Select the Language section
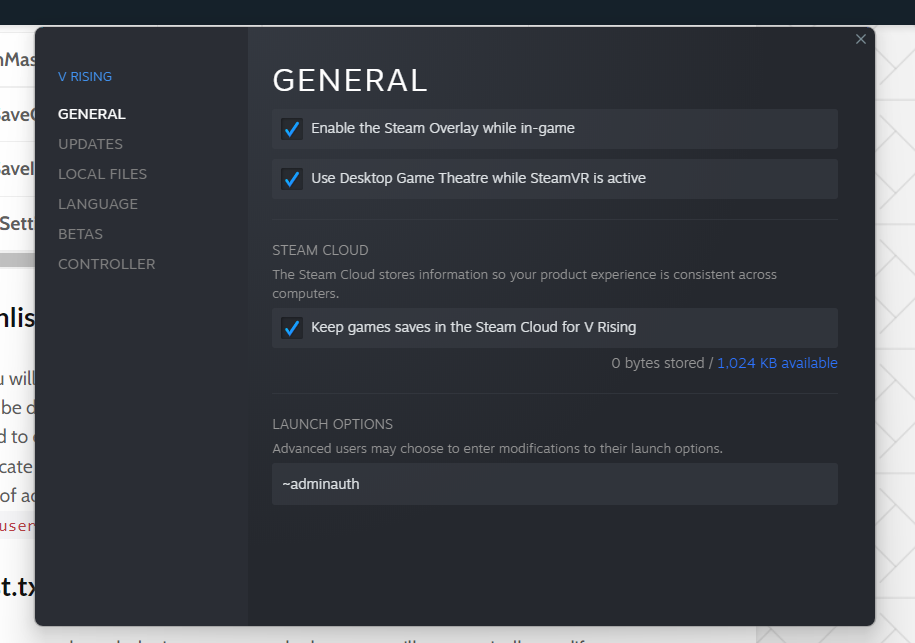 tap(98, 204)
